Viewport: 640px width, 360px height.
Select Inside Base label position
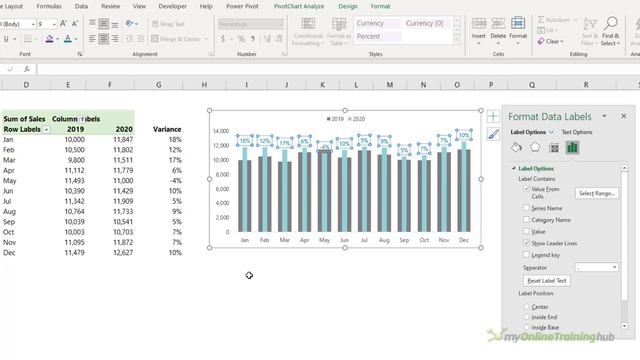(526, 327)
